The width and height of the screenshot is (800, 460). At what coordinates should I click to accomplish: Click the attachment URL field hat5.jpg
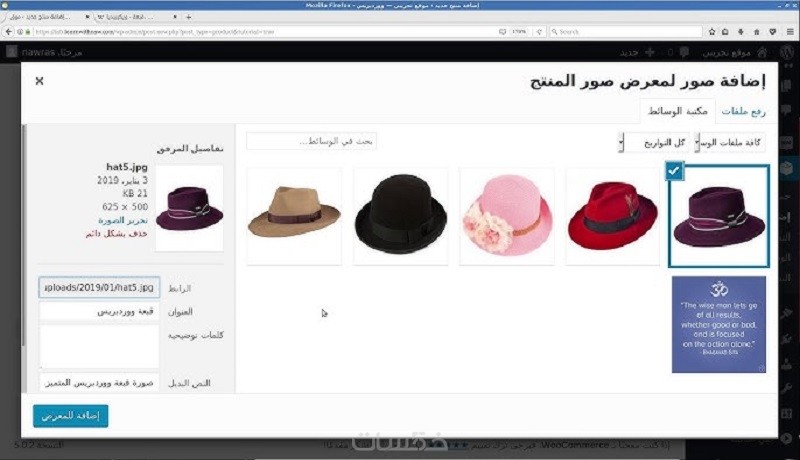point(99,288)
